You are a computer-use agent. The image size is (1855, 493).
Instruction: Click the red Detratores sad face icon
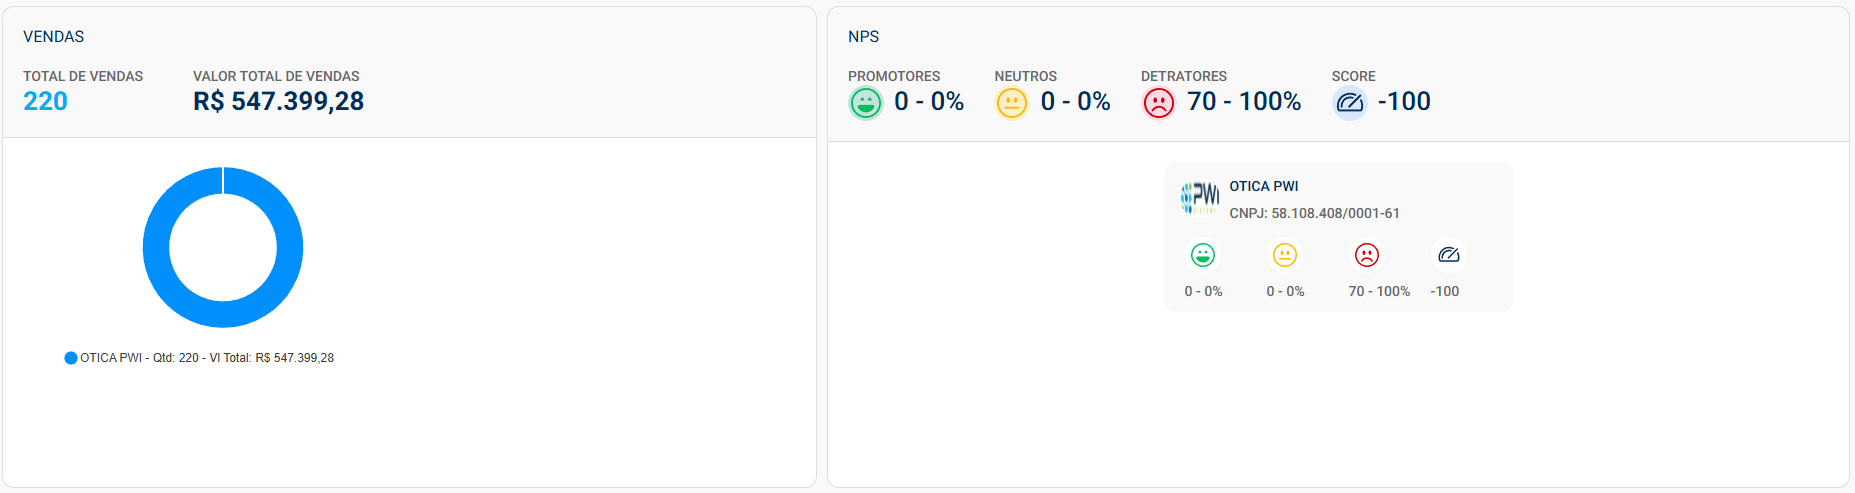[x=1158, y=103]
